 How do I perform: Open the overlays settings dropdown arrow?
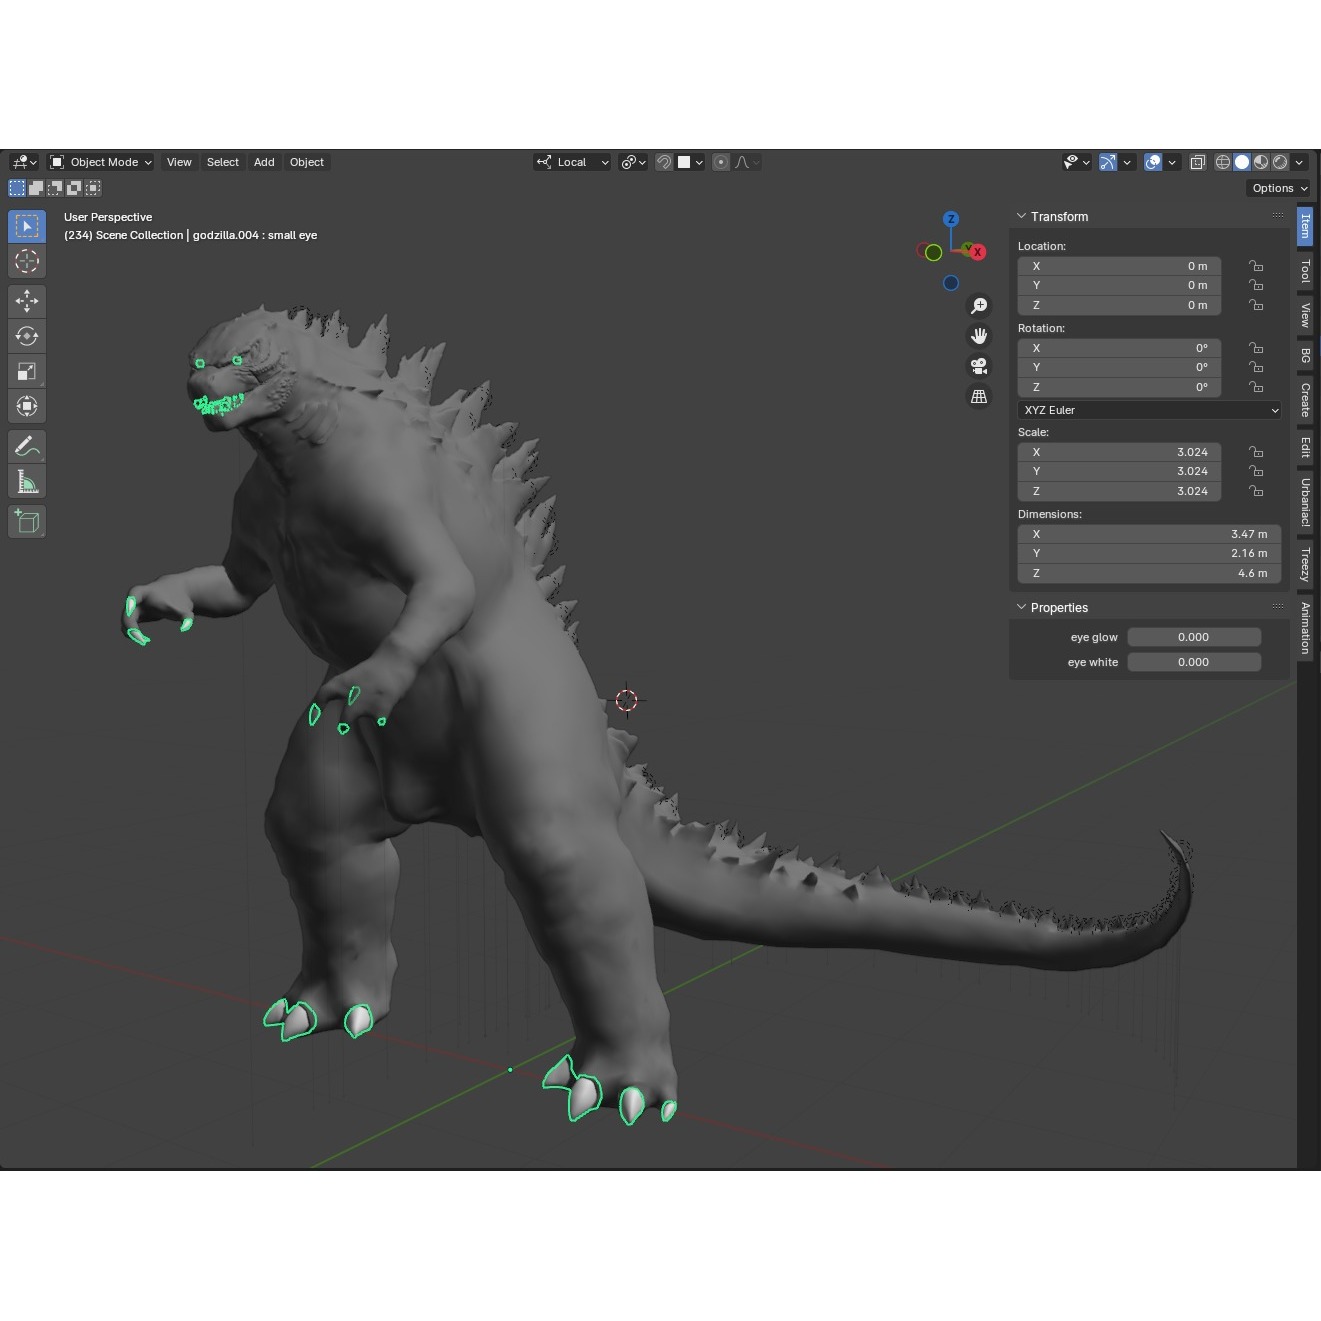(1172, 162)
